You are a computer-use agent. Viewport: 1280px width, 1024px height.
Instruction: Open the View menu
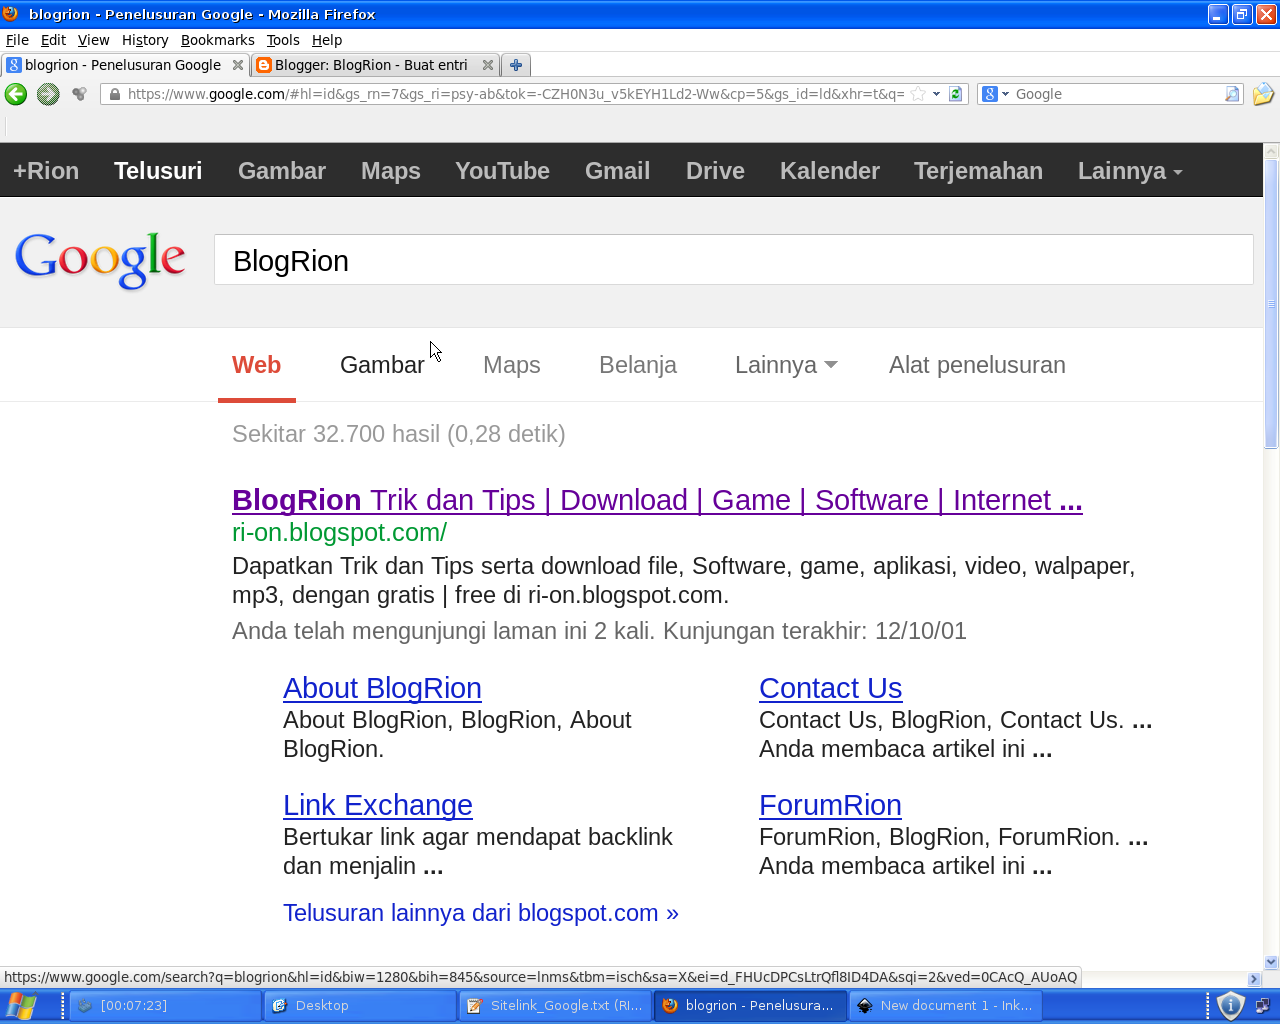click(93, 40)
